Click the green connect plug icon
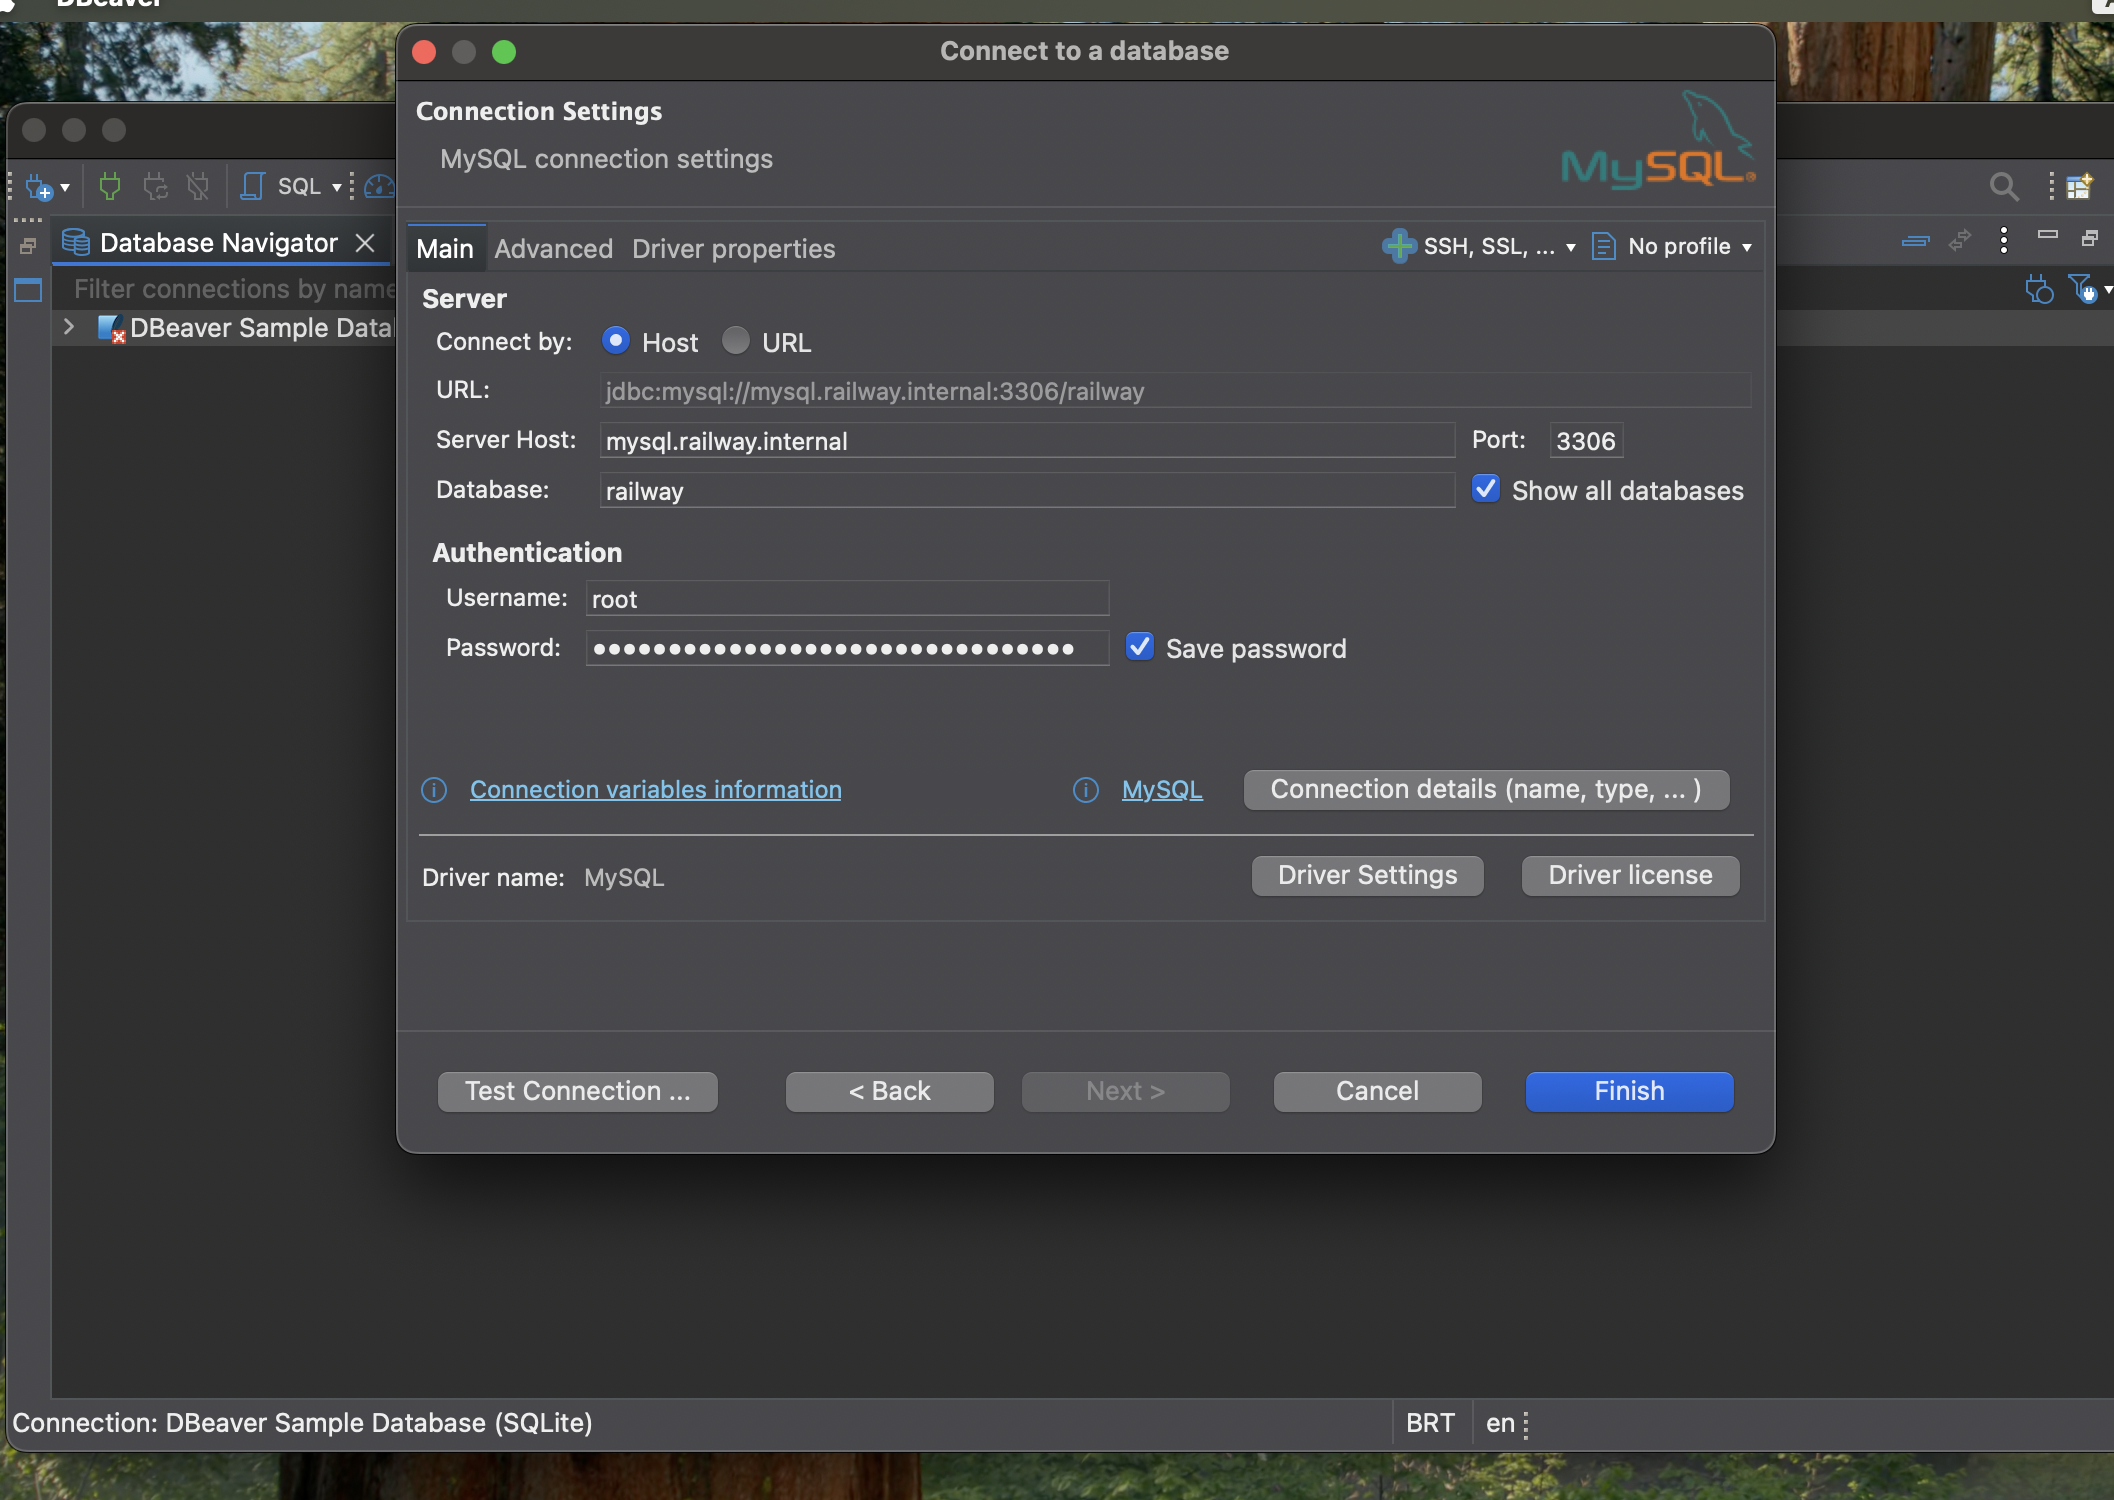 click(110, 186)
